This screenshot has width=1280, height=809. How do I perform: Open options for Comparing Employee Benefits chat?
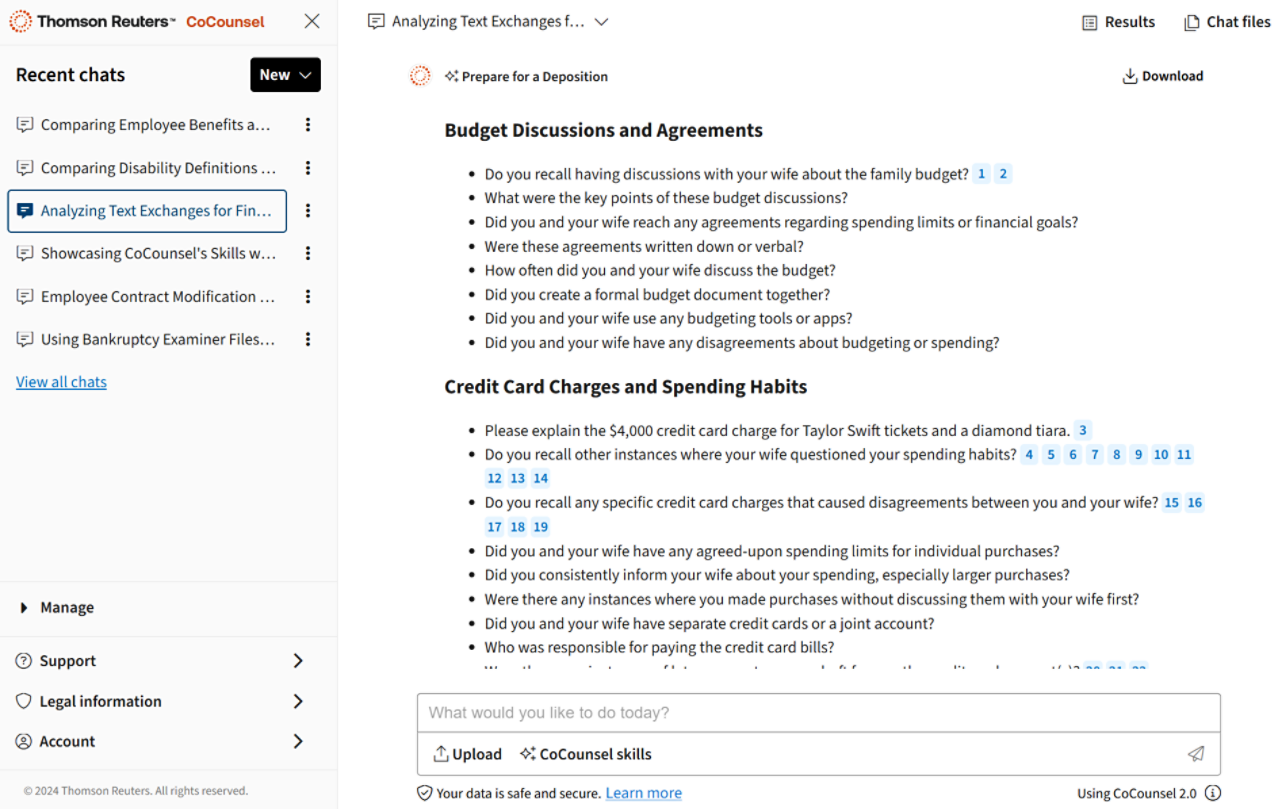[308, 125]
